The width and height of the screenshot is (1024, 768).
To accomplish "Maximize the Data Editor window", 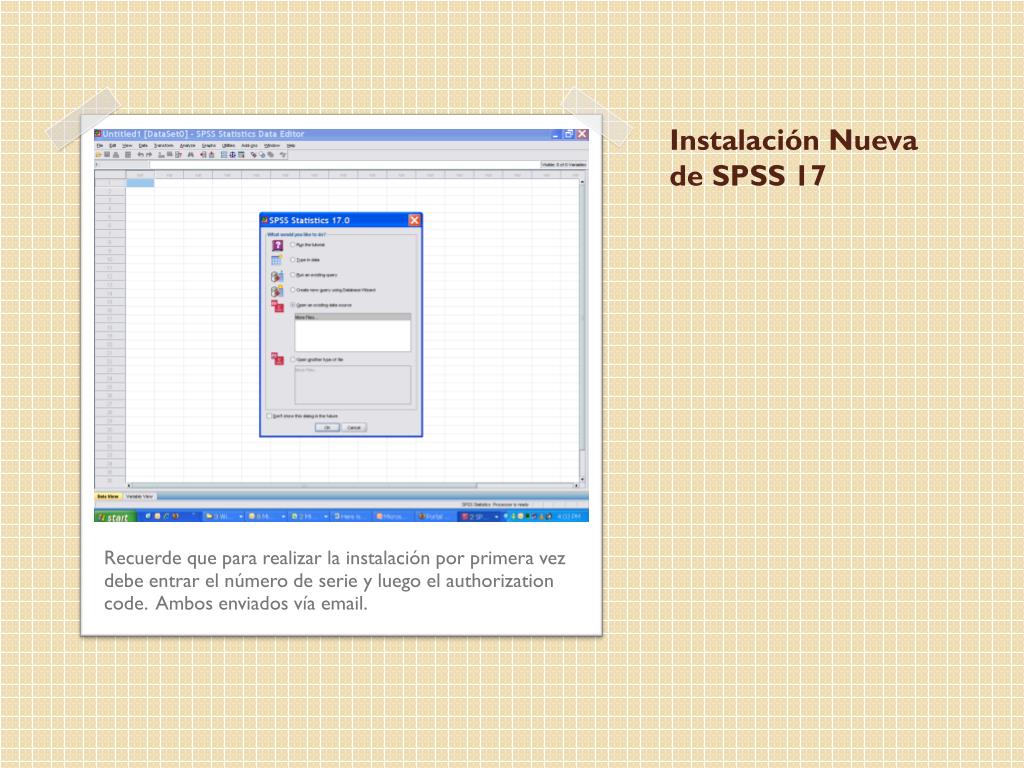I will (x=569, y=134).
